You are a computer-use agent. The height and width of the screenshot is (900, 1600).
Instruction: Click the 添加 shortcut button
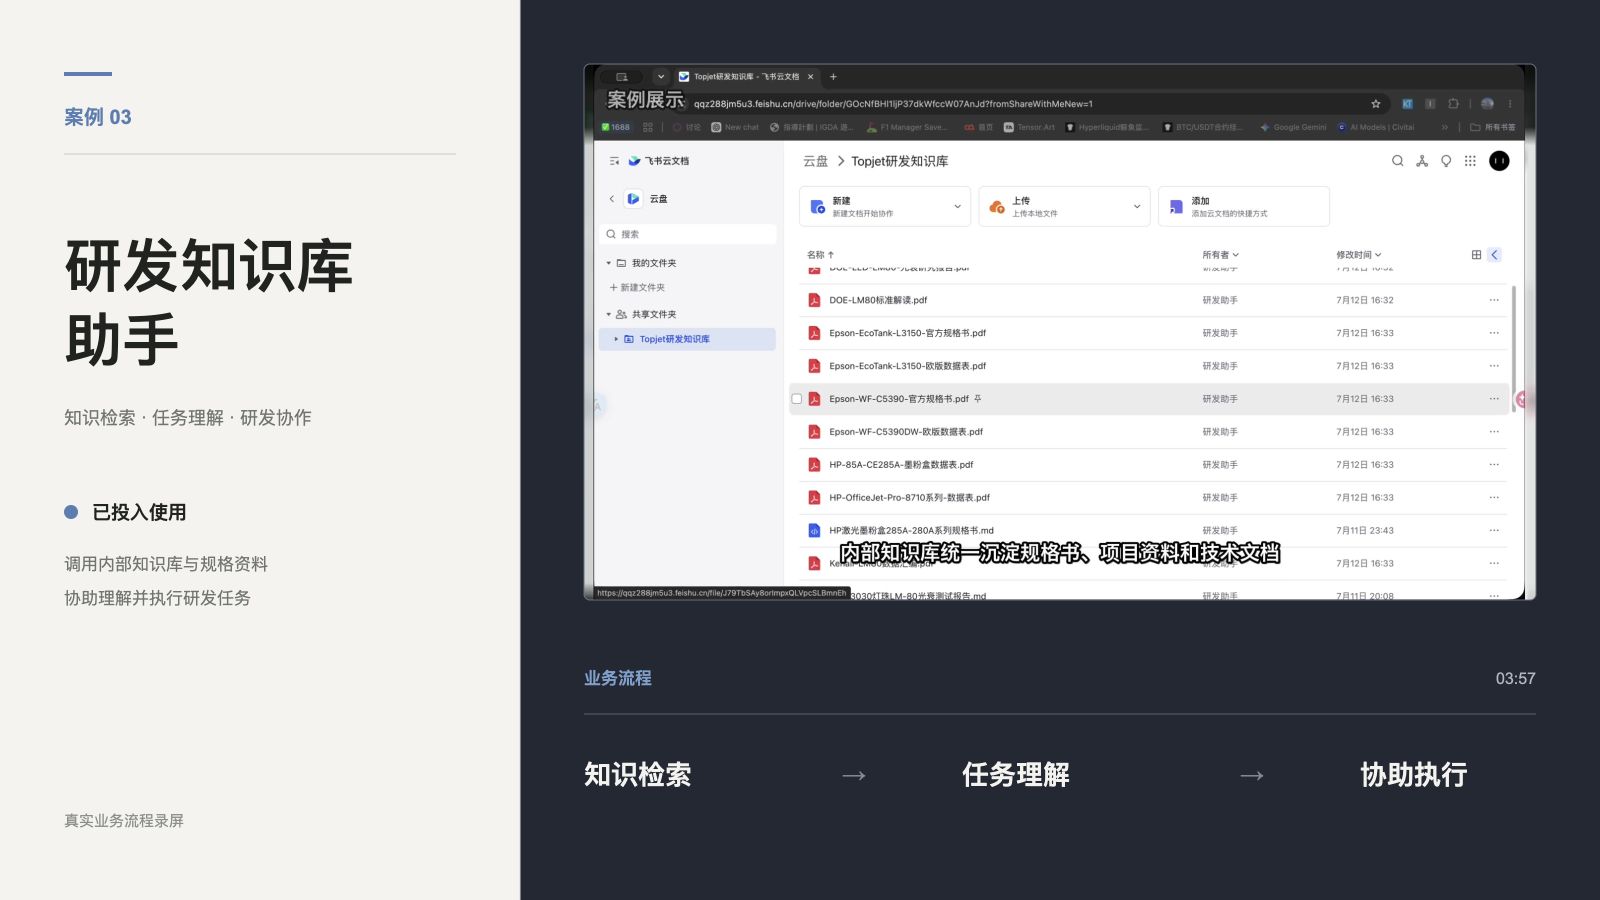click(1243, 207)
